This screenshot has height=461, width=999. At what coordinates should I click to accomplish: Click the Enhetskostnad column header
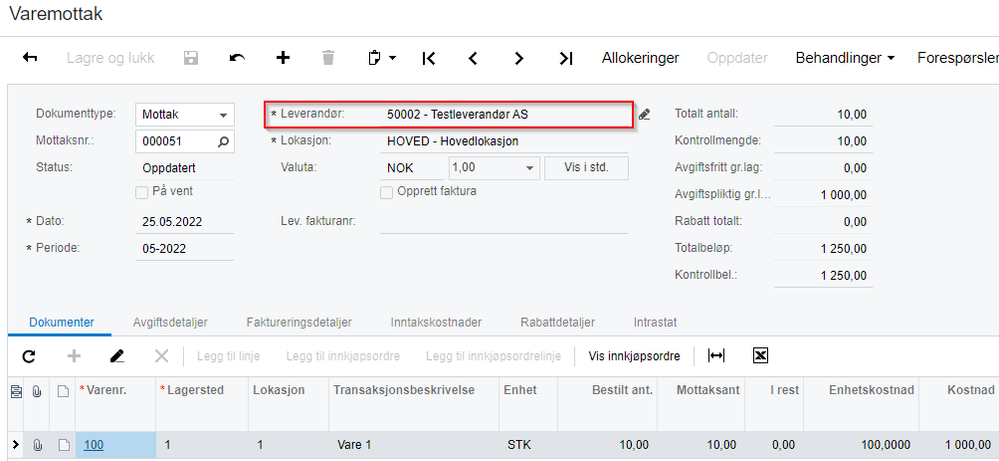[863, 404]
